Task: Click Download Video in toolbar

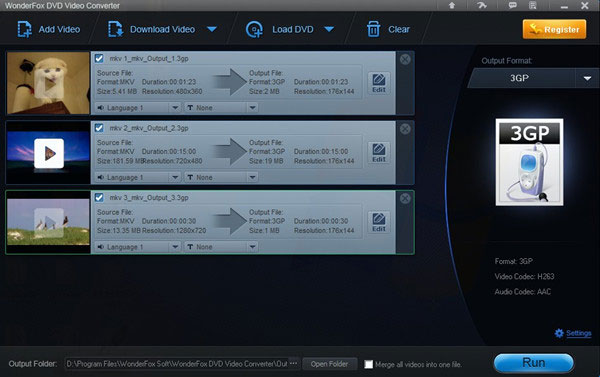Action: tap(152, 29)
